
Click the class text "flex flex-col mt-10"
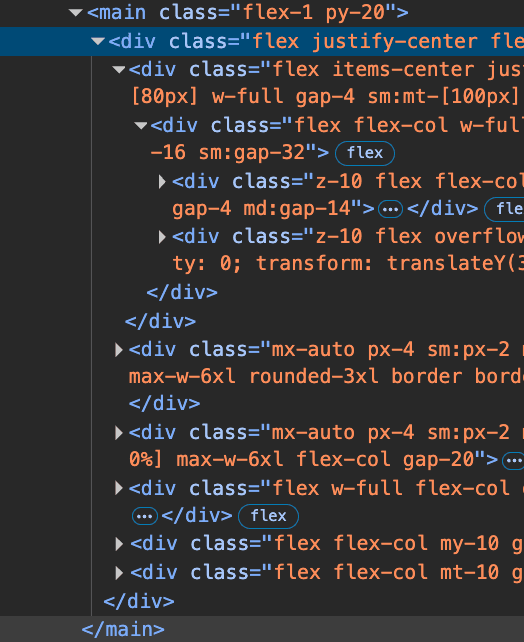tap(386, 572)
